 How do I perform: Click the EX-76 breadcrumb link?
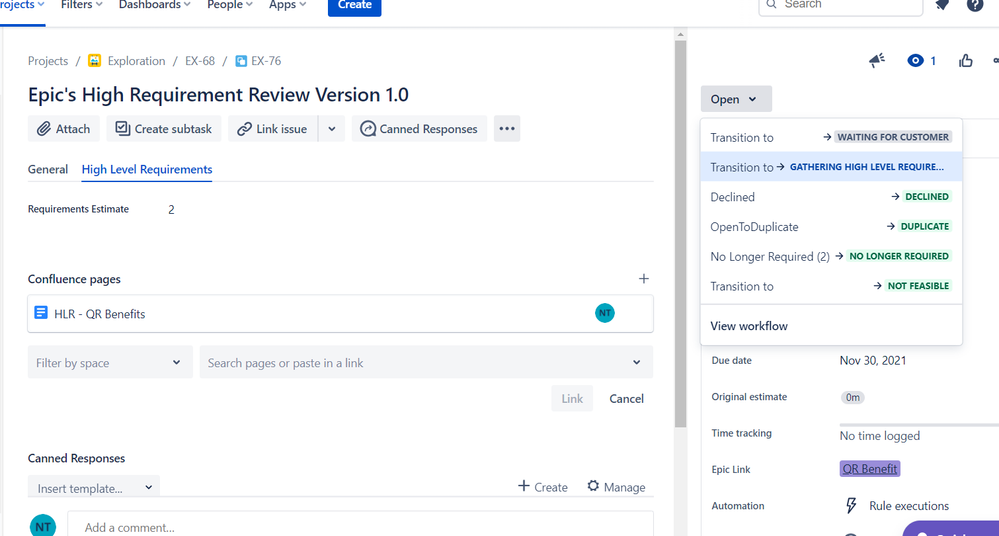tap(266, 61)
